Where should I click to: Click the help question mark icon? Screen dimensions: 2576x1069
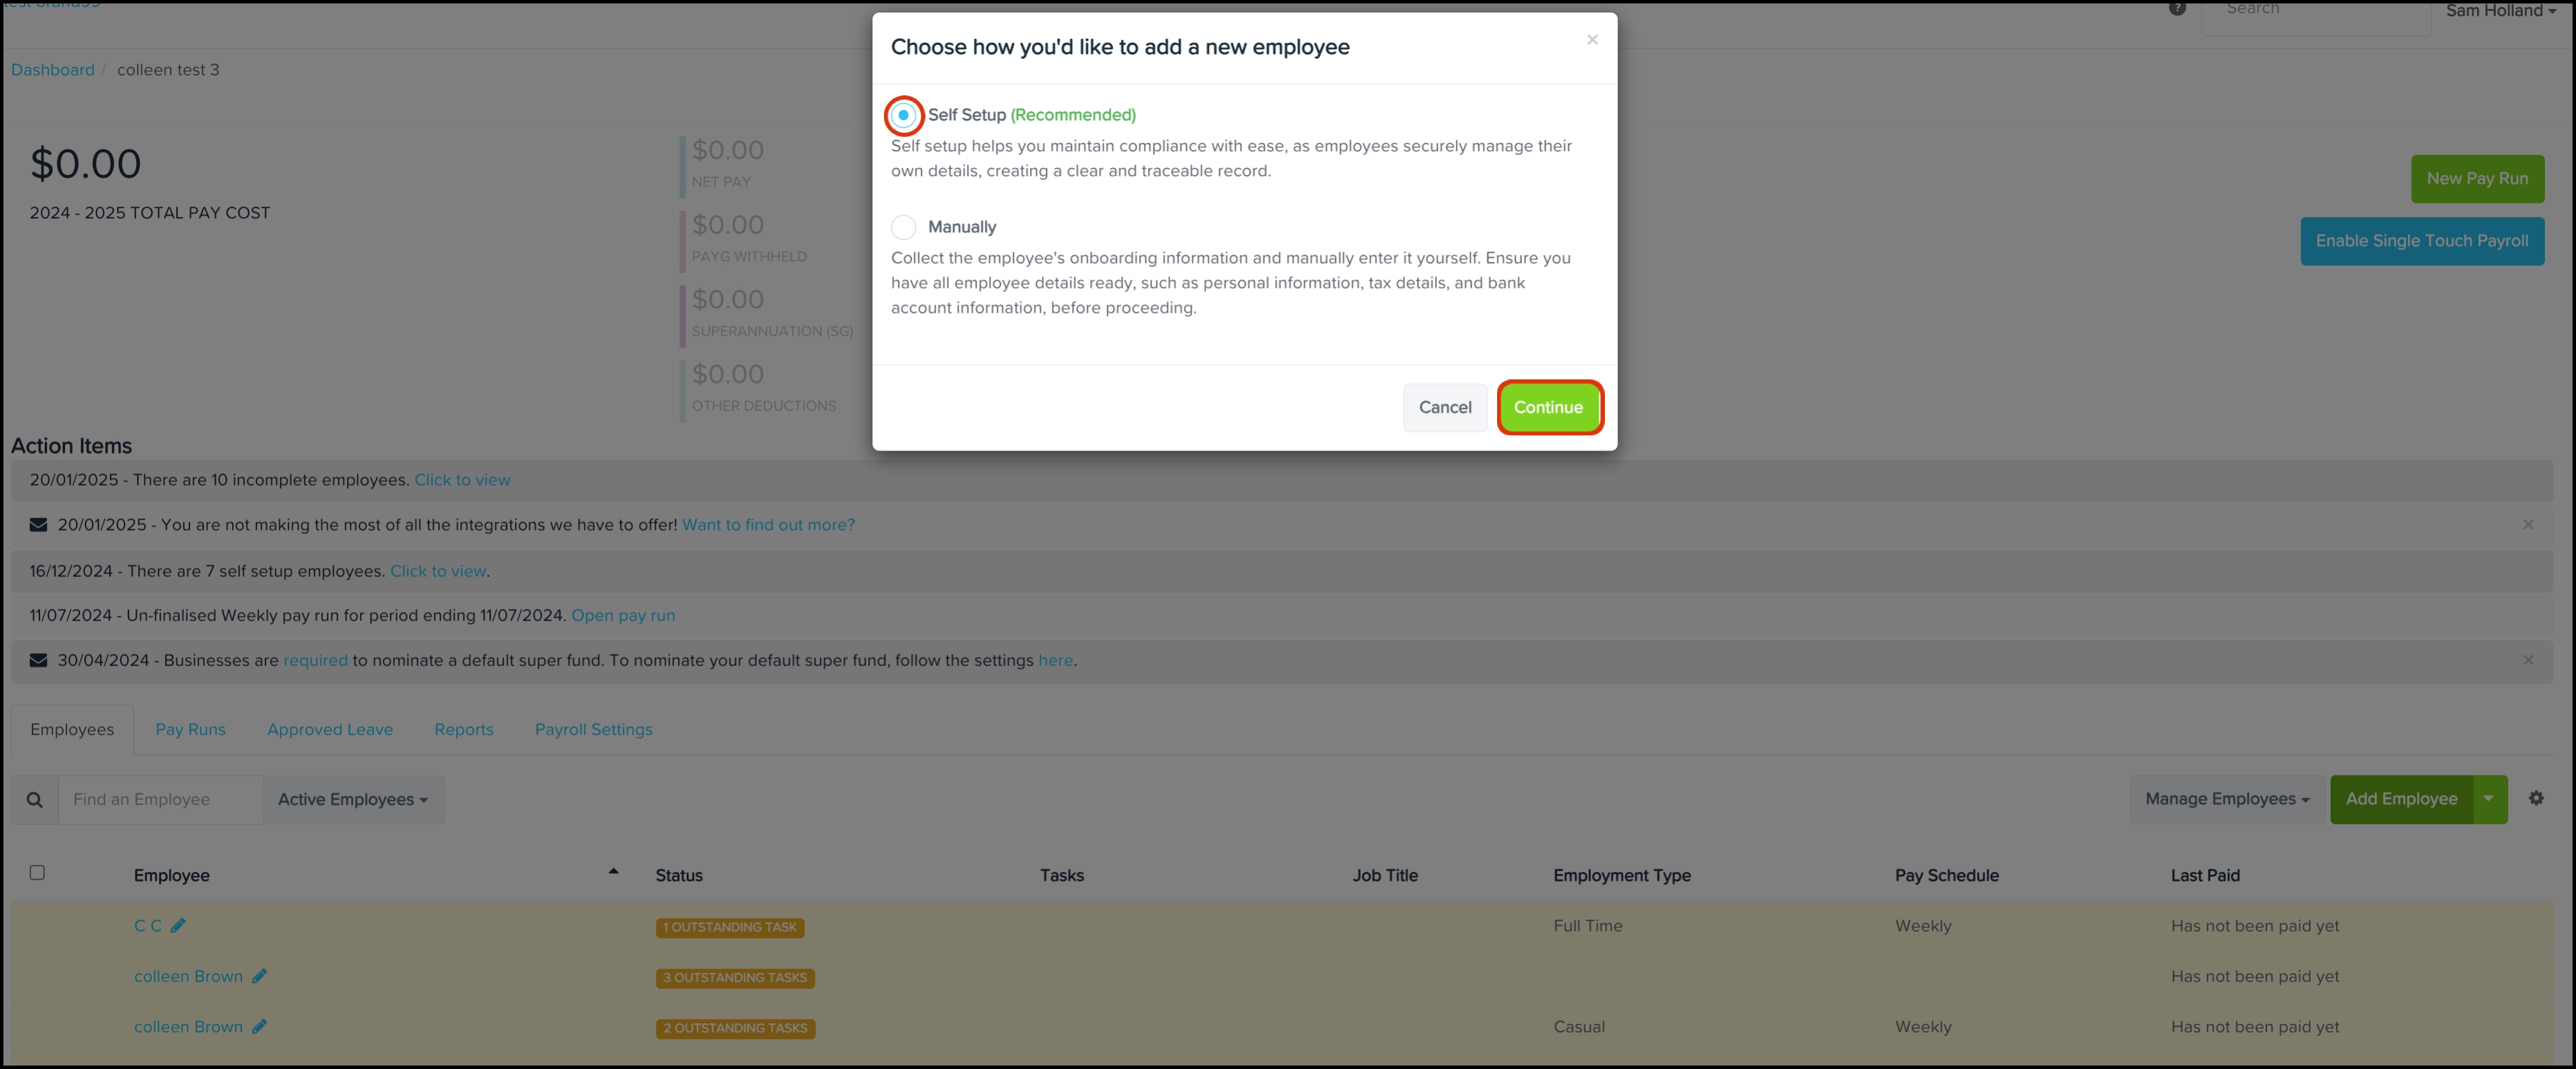point(2176,8)
